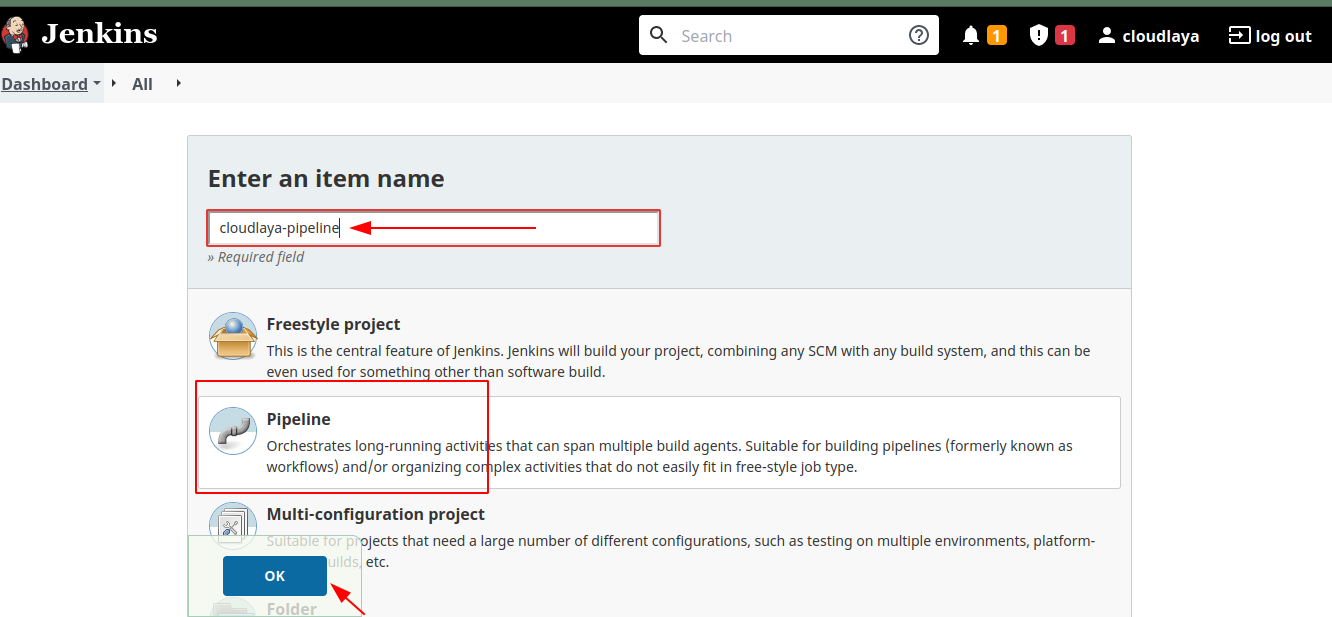The image size is (1332, 617).
Task: Choose Multi-configuration project title
Action: 376,514
